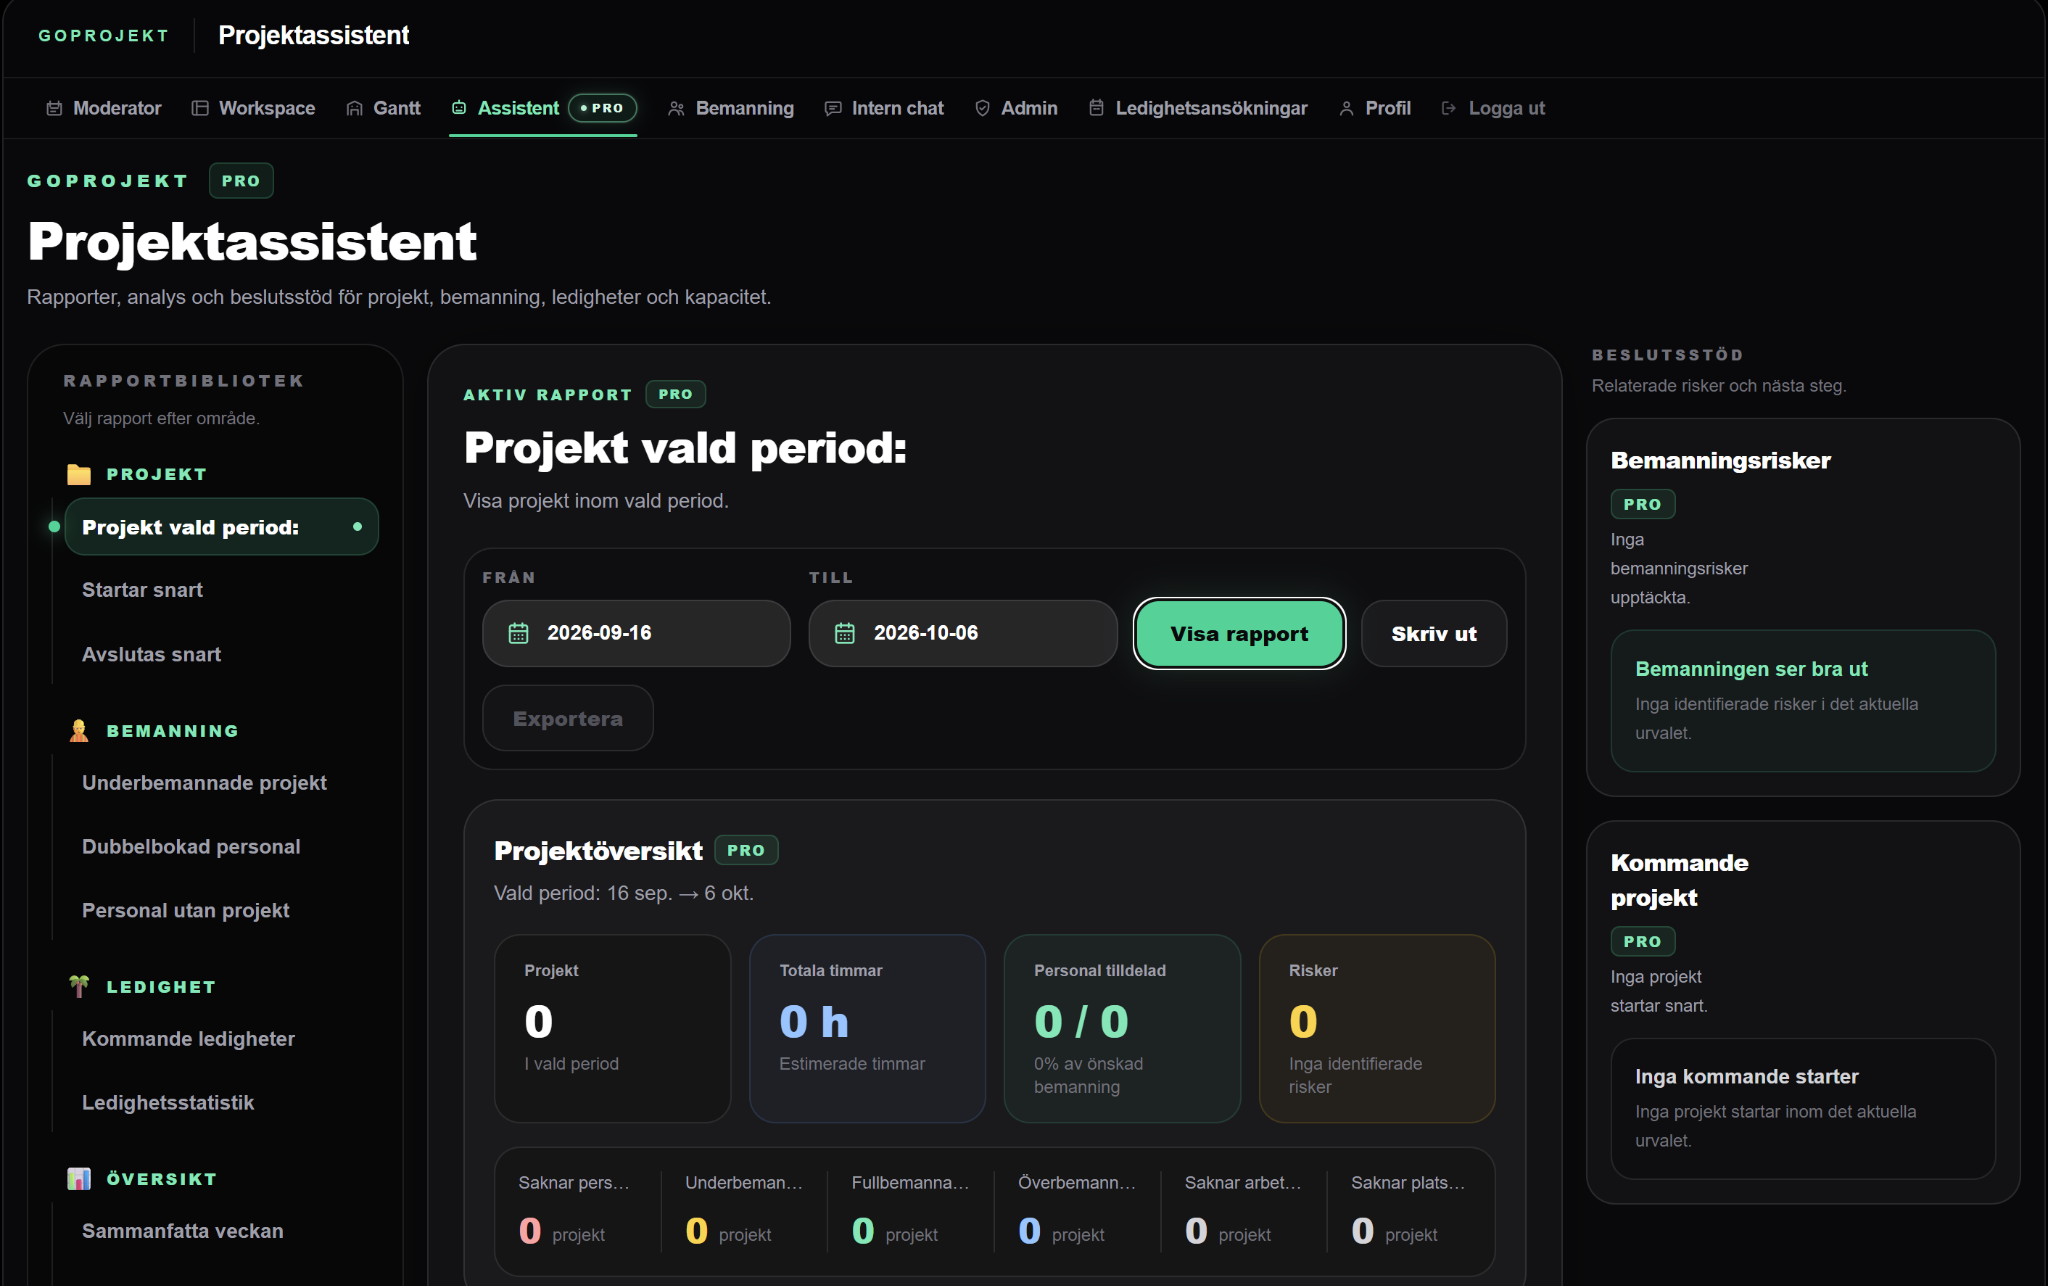Image resolution: width=2048 pixels, height=1286 pixels.
Task: Click the Profil person icon
Action: pyautogui.click(x=1347, y=108)
